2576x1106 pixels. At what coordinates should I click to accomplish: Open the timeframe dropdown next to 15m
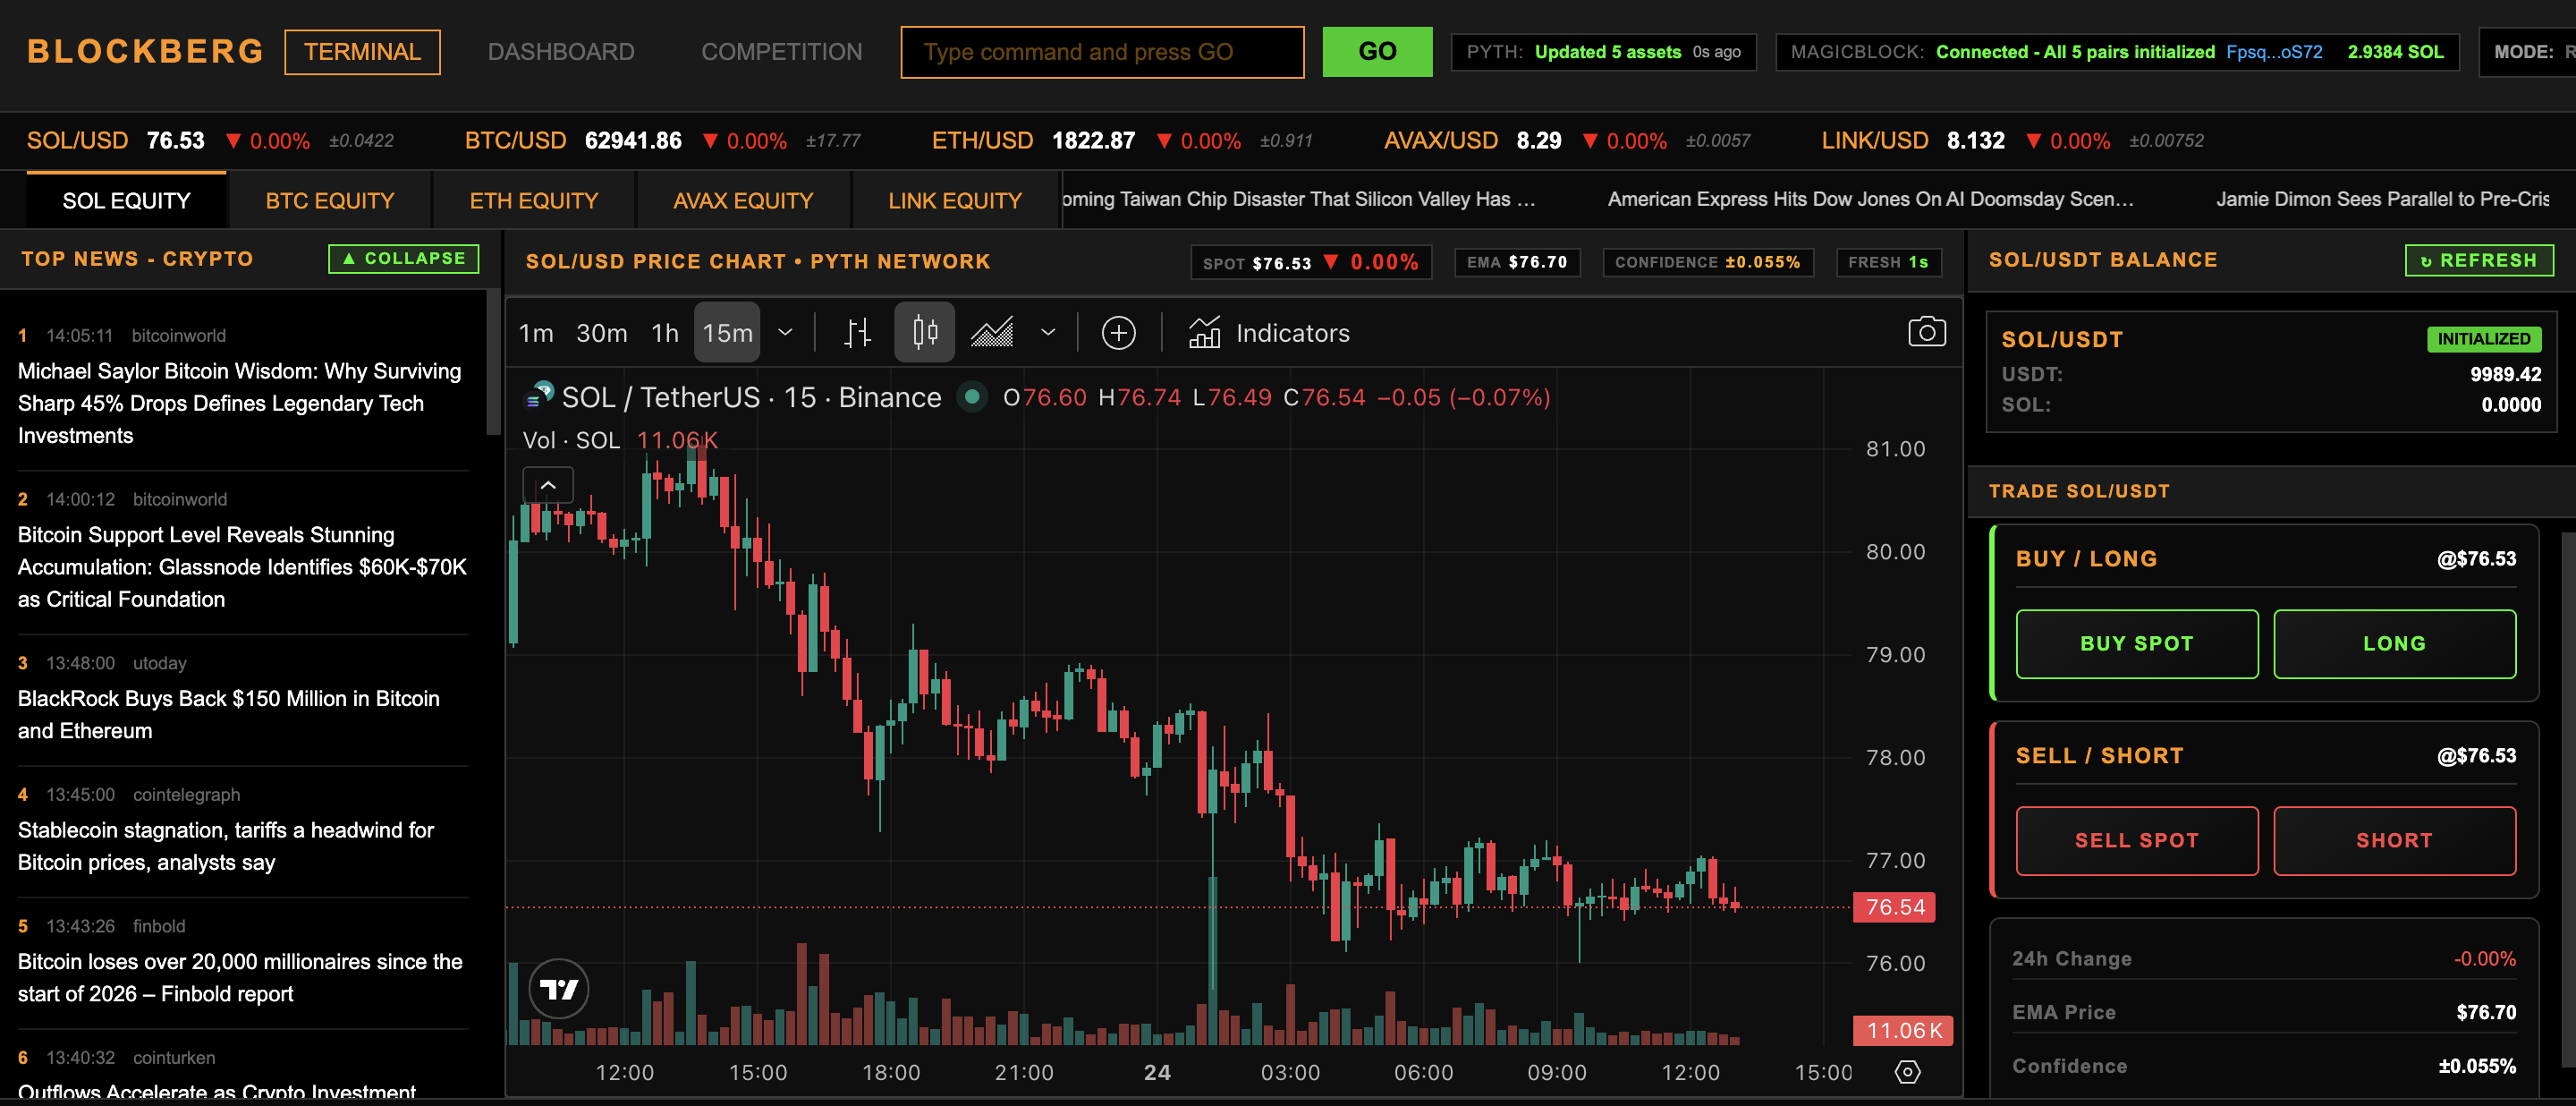pos(786,333)
